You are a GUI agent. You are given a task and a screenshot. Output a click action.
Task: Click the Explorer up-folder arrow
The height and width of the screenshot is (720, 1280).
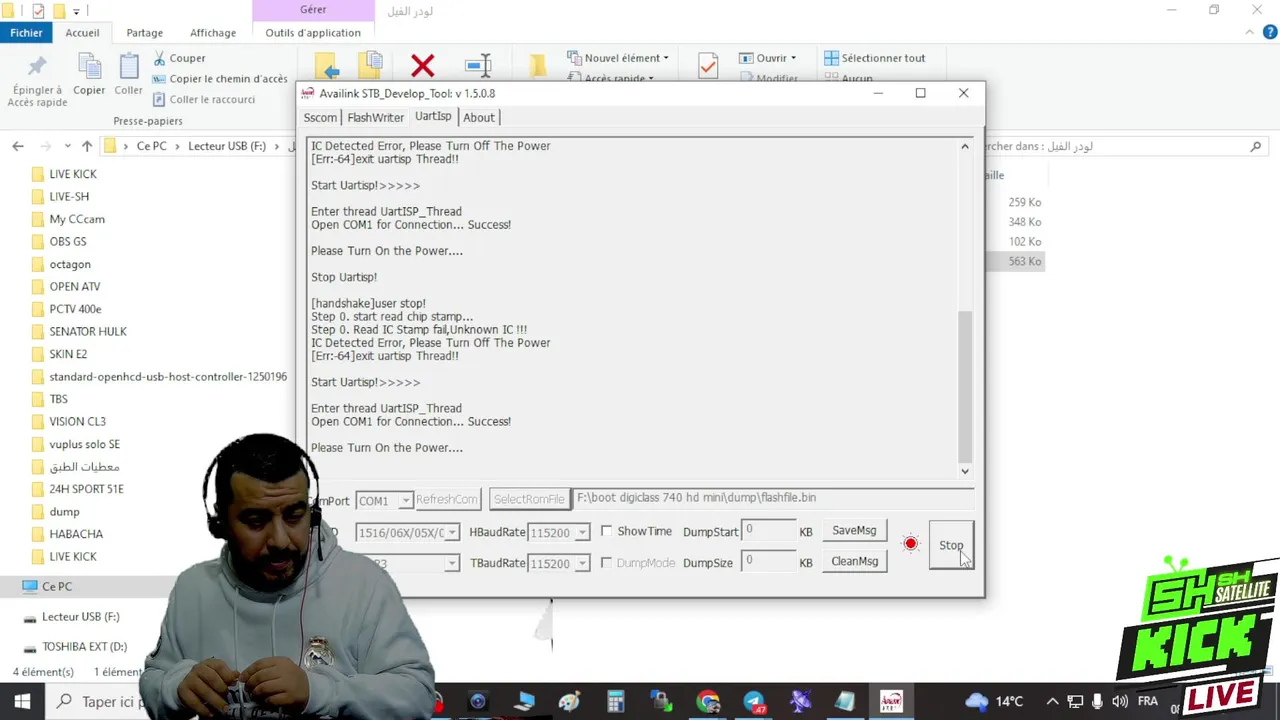tap(87, 146)
